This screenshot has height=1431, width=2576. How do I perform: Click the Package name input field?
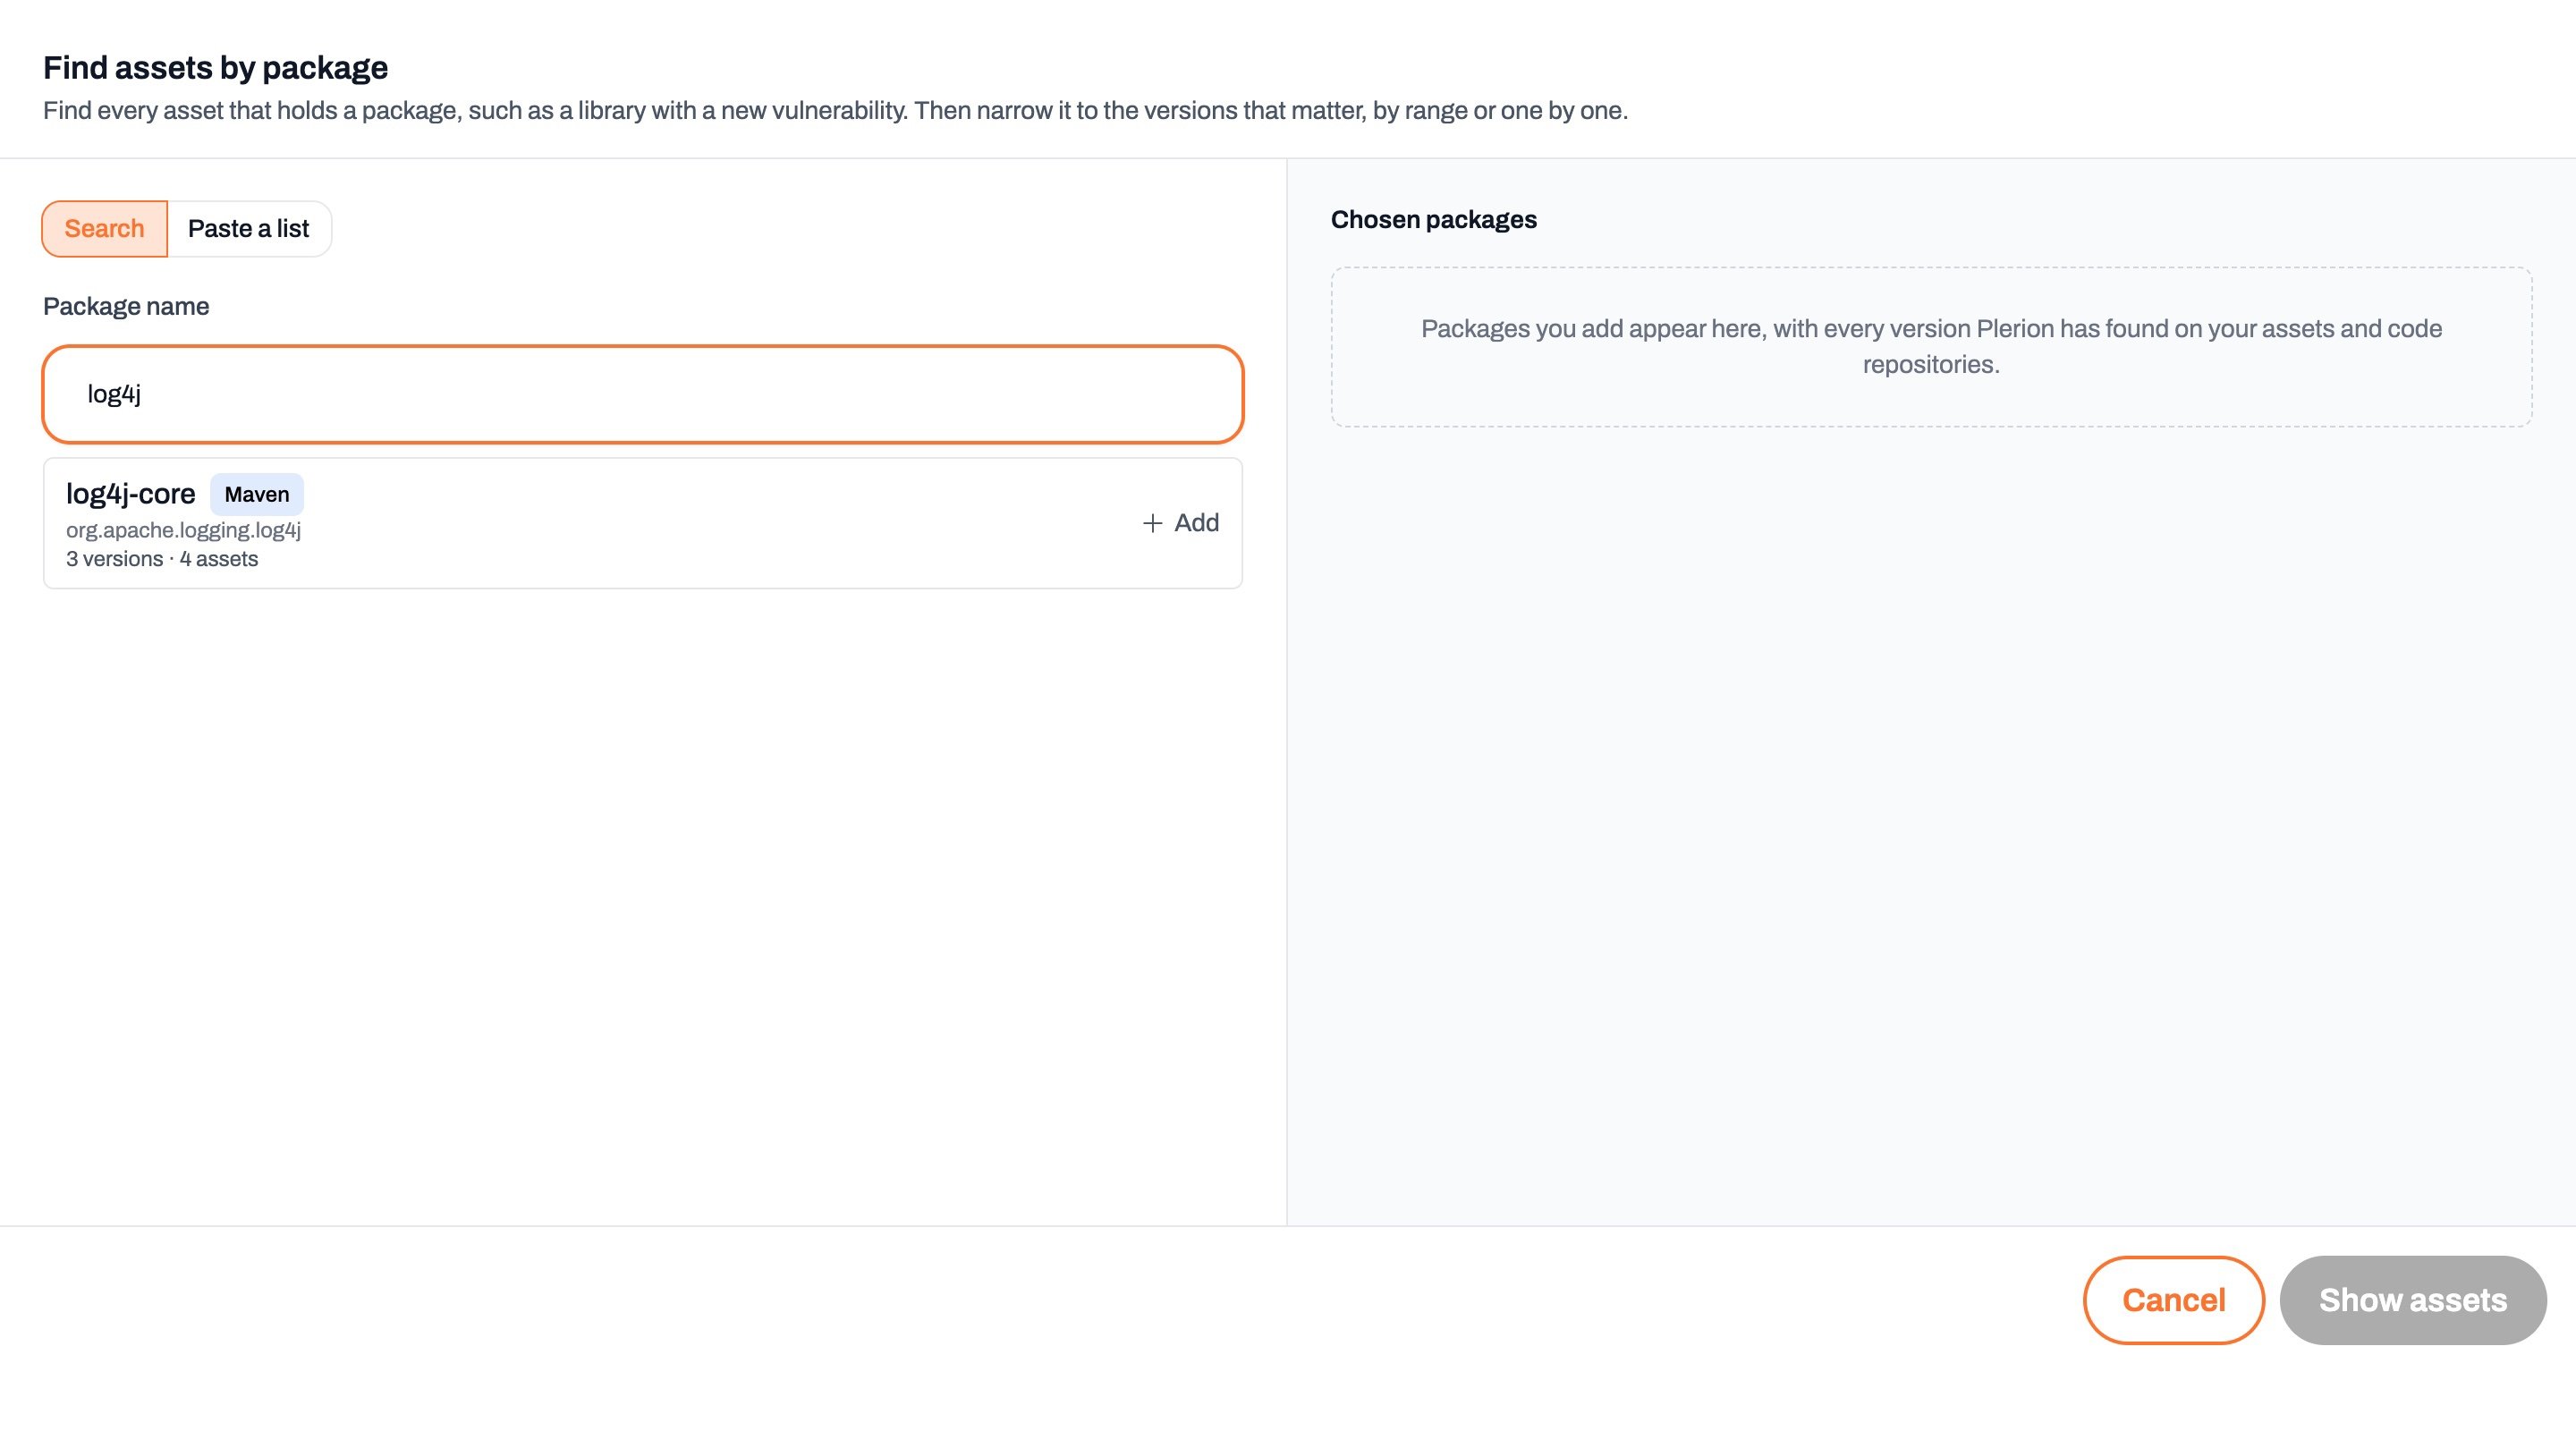643,394
